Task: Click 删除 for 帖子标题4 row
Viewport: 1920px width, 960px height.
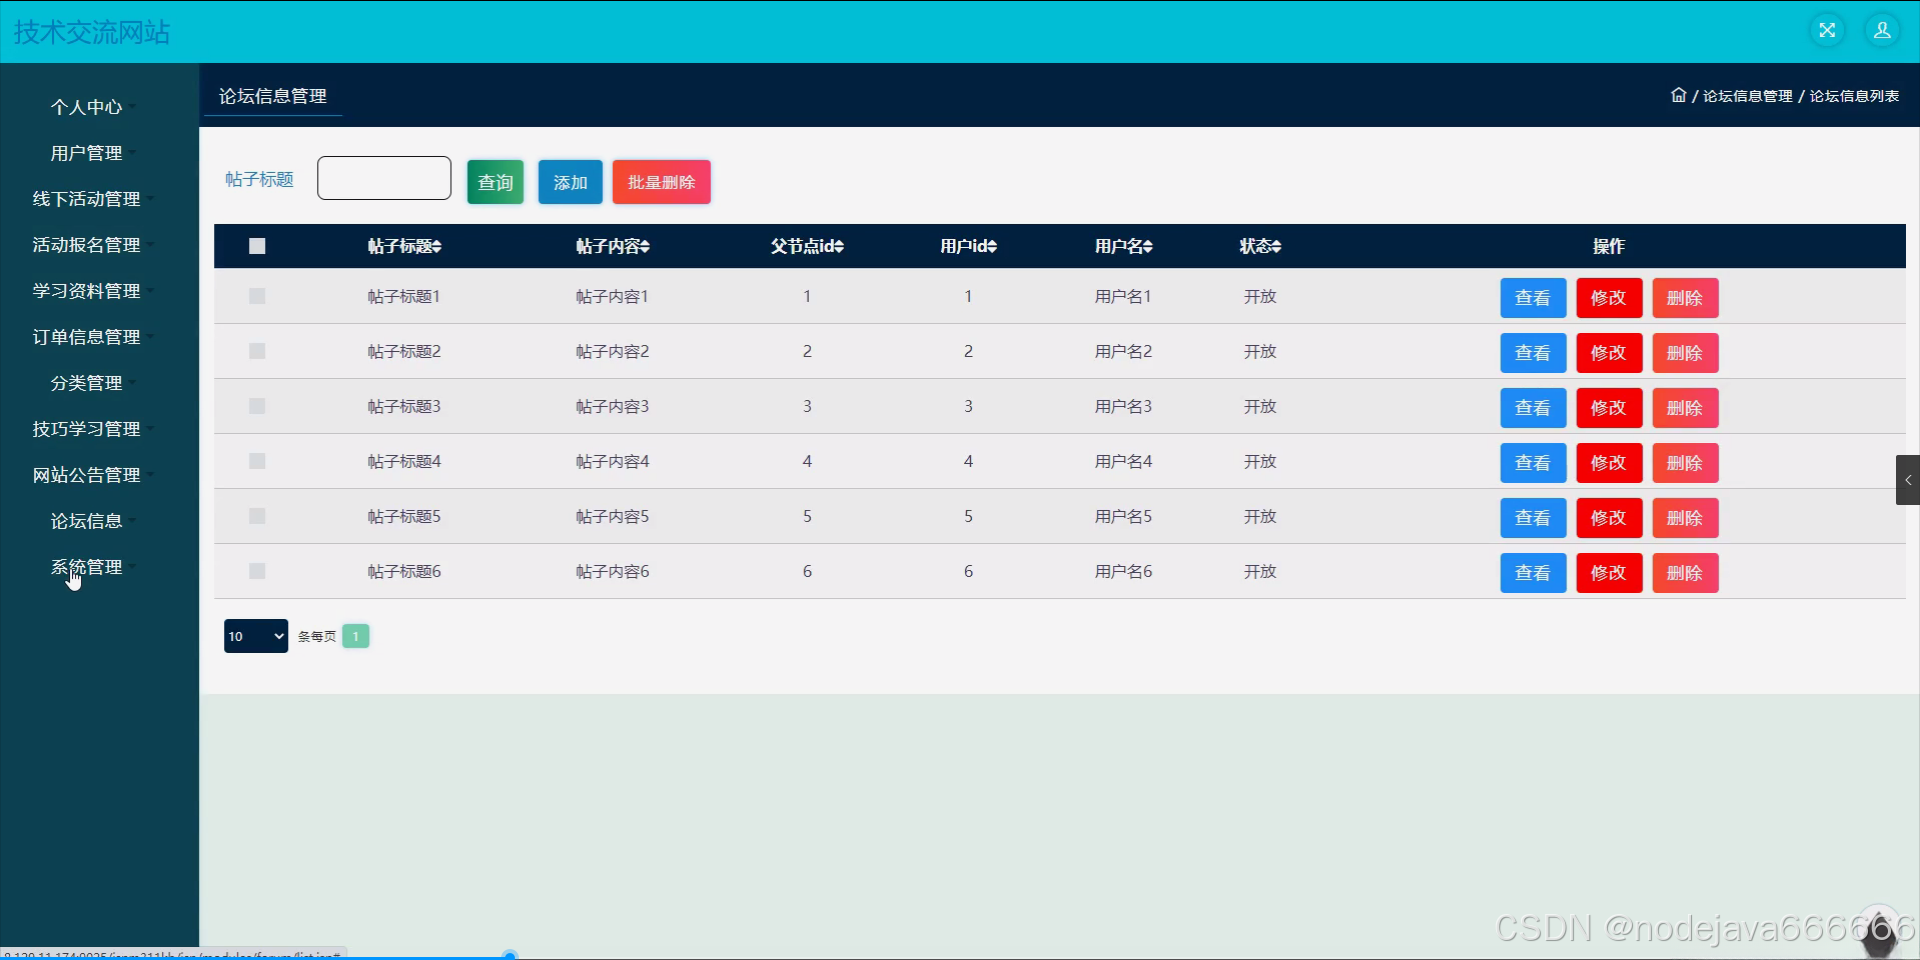Action: tap(1685, 463)
